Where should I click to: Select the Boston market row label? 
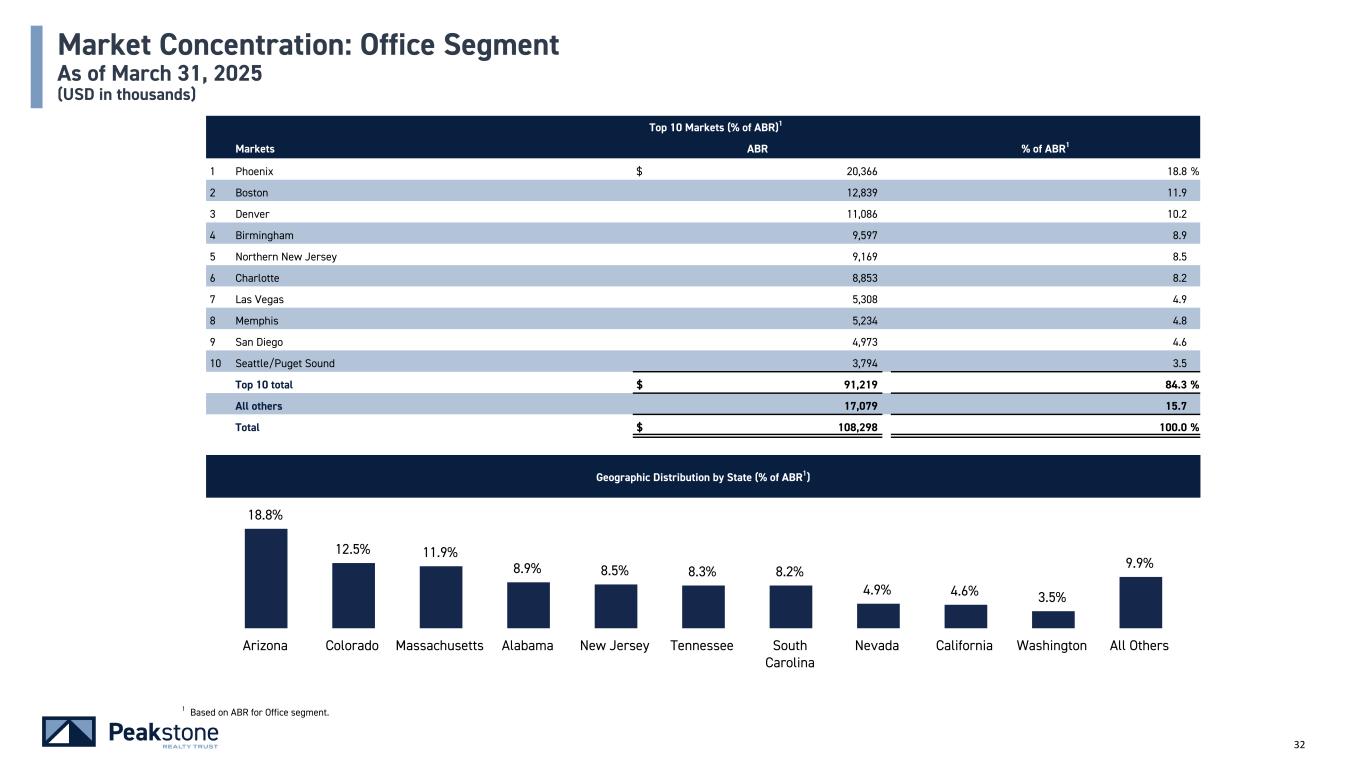pyautogui.click(x=251, y=192)
